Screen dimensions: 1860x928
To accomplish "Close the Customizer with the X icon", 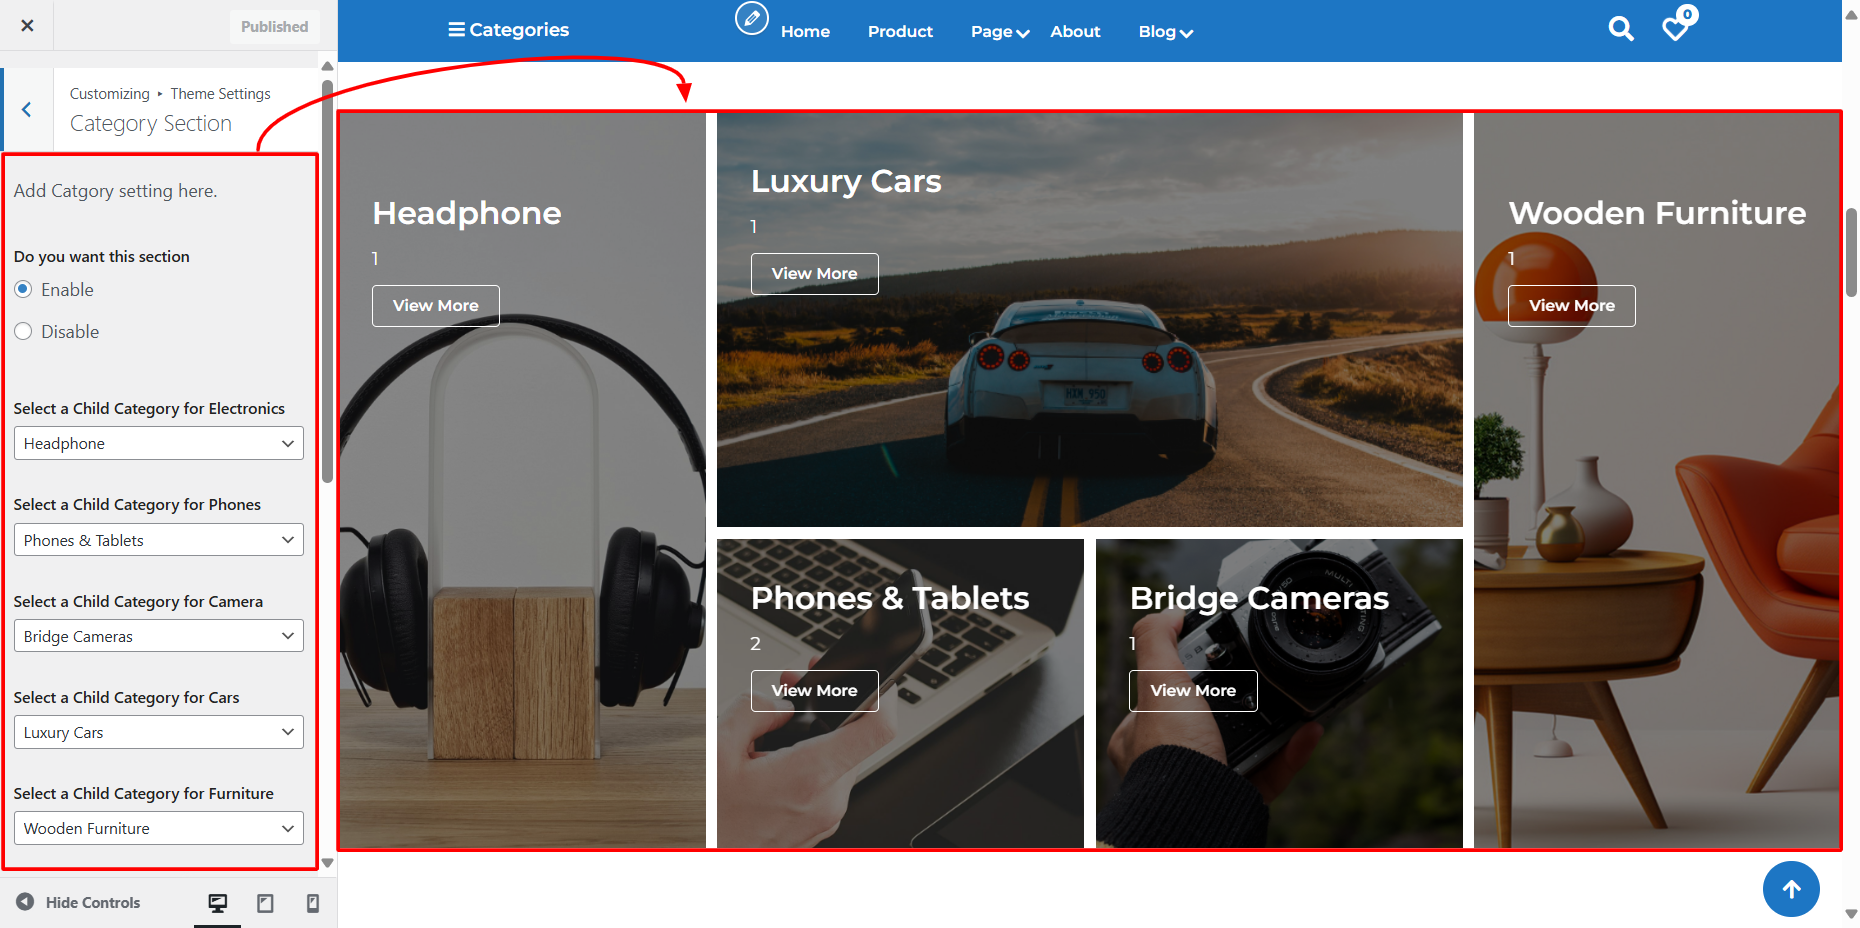I will coord(27,26).
